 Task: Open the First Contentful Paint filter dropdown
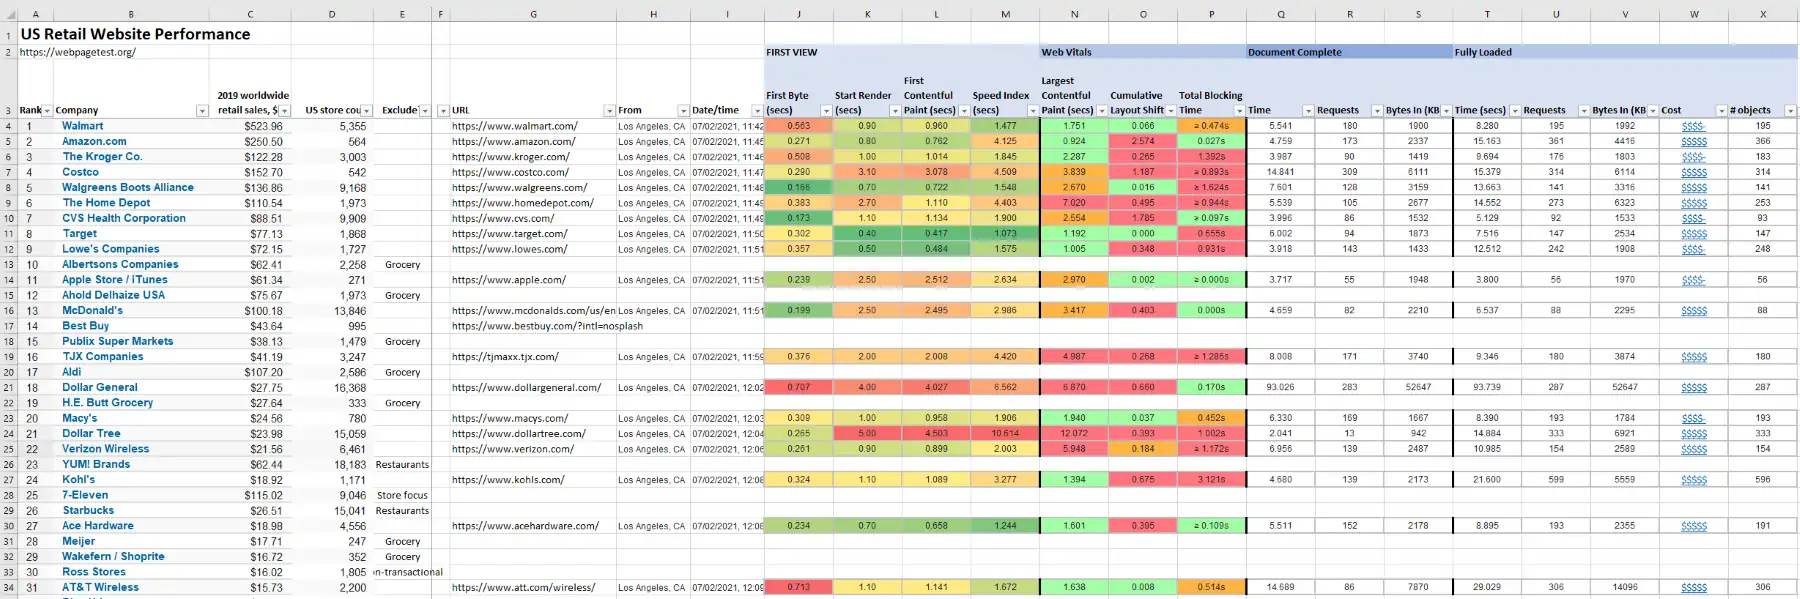[964, 111]
